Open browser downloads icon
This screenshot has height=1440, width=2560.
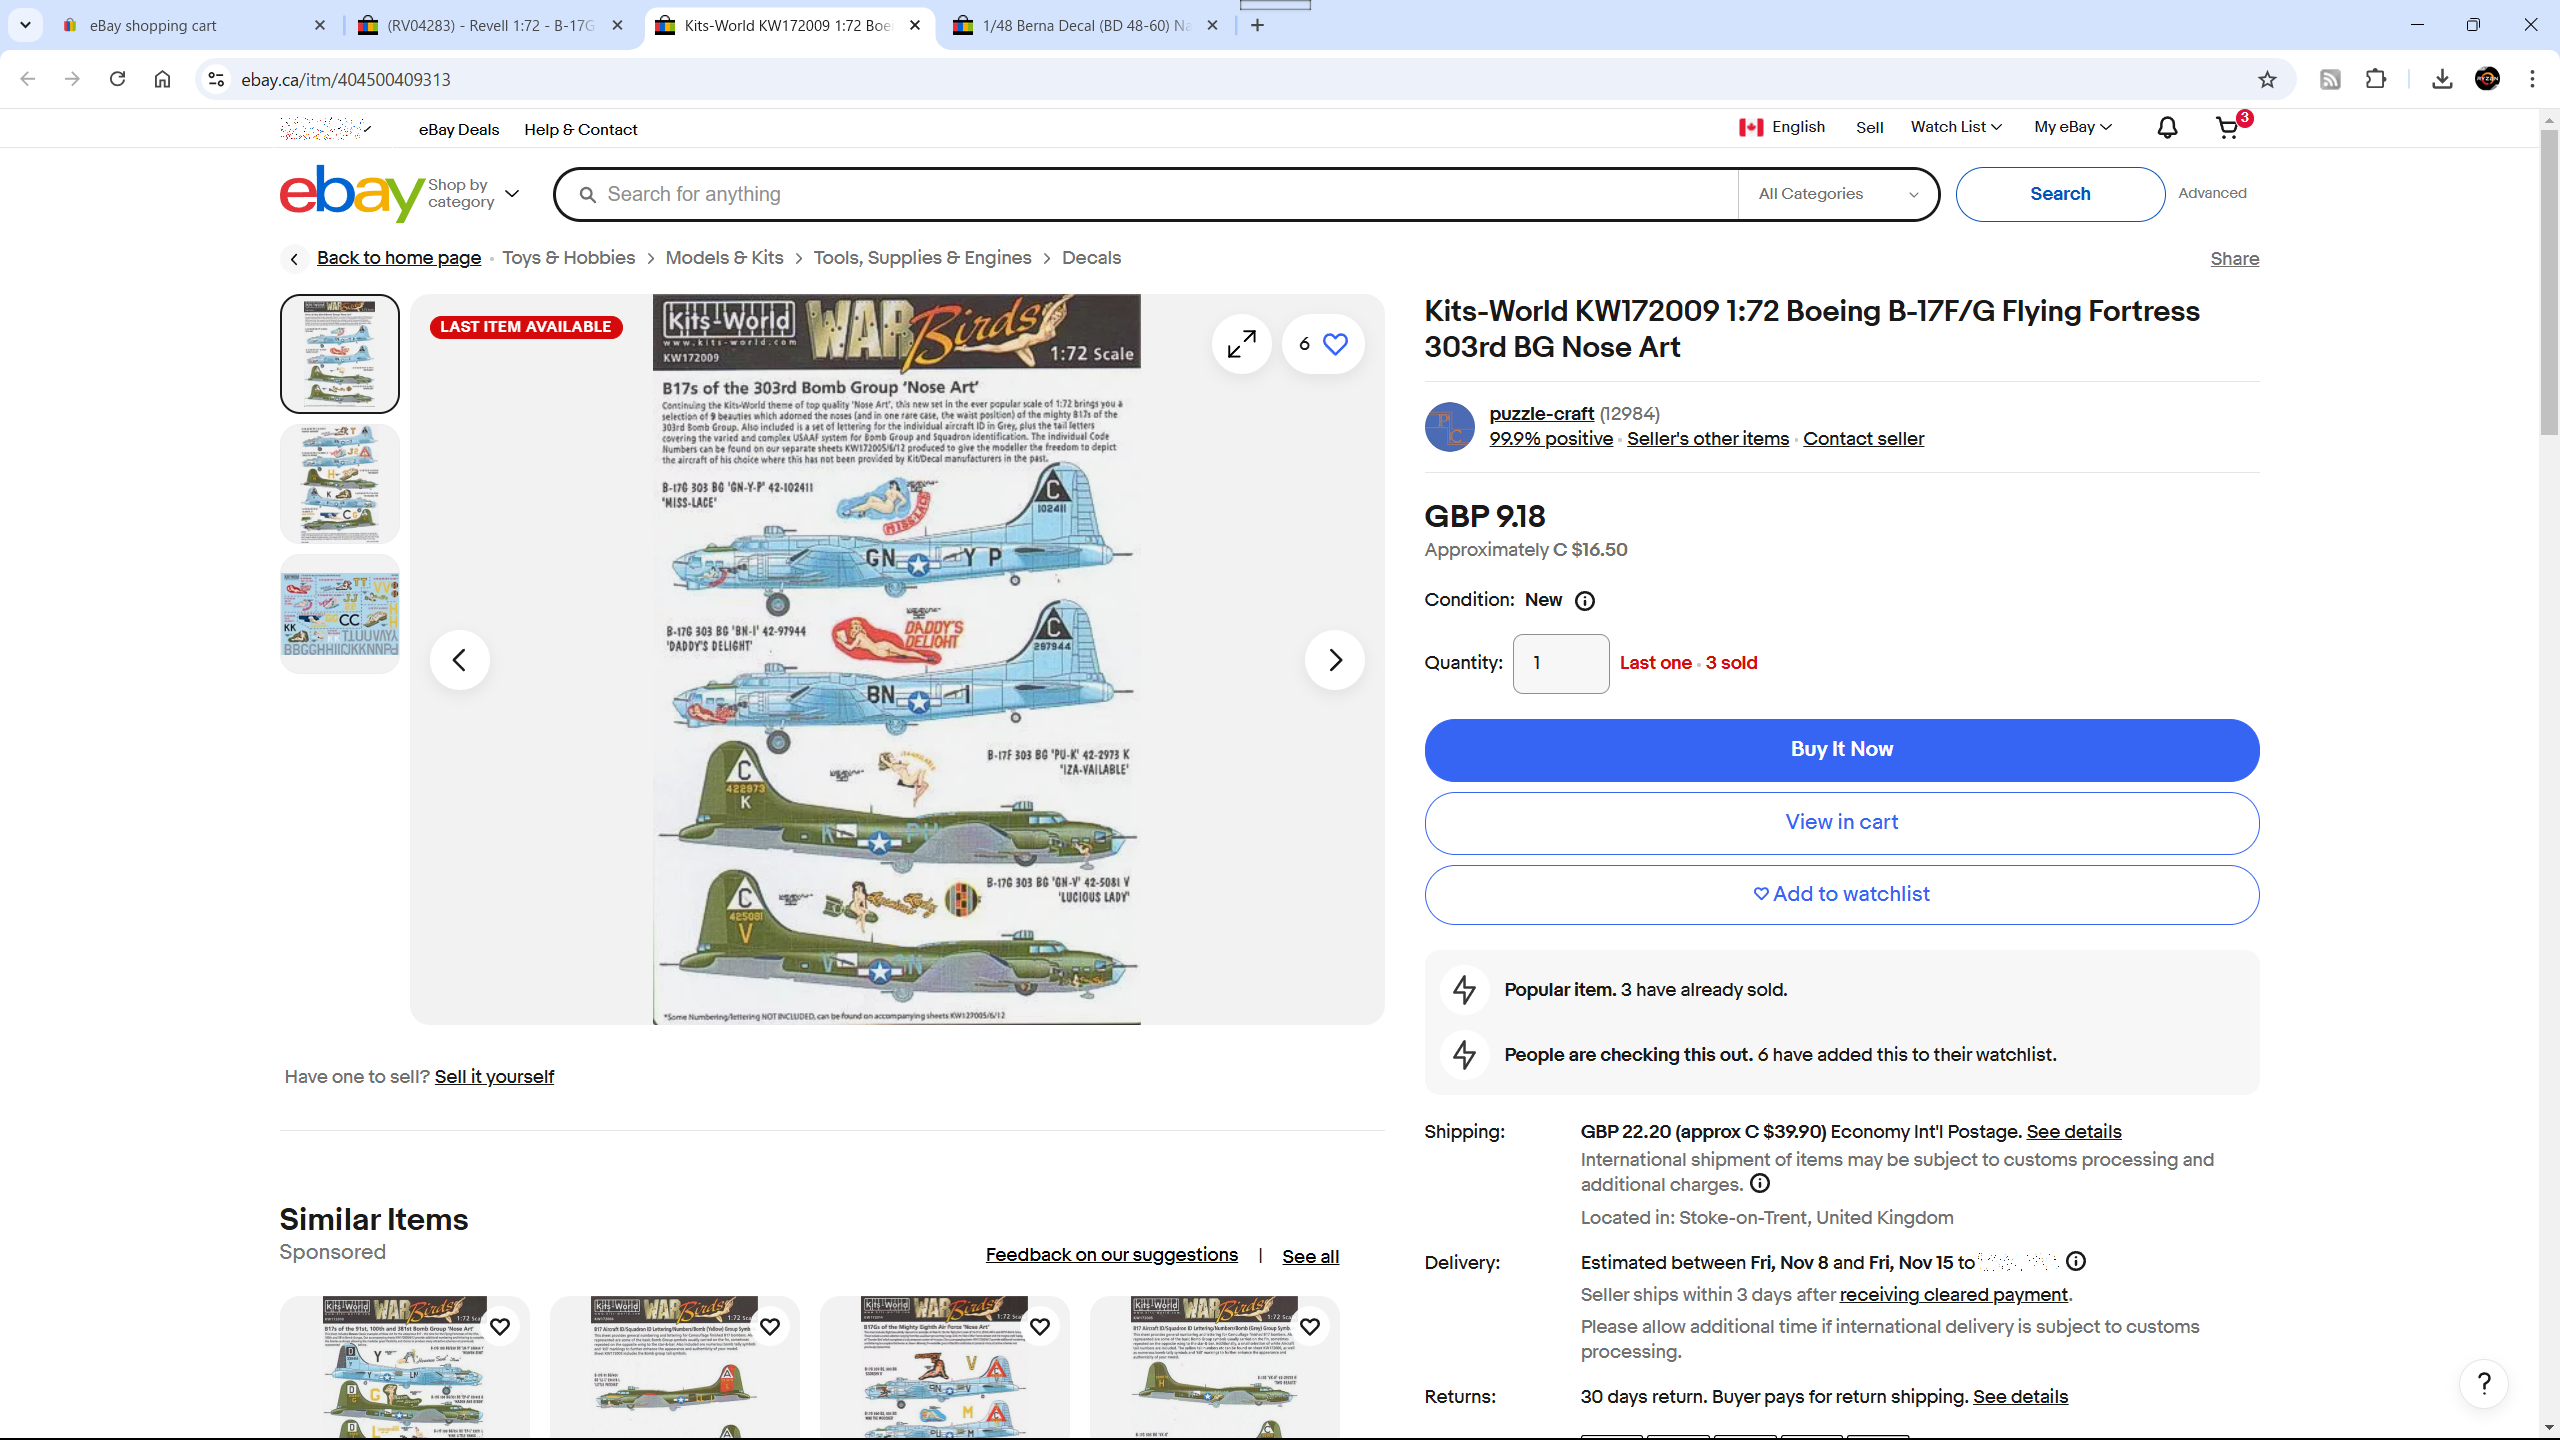pos(2442,79)
